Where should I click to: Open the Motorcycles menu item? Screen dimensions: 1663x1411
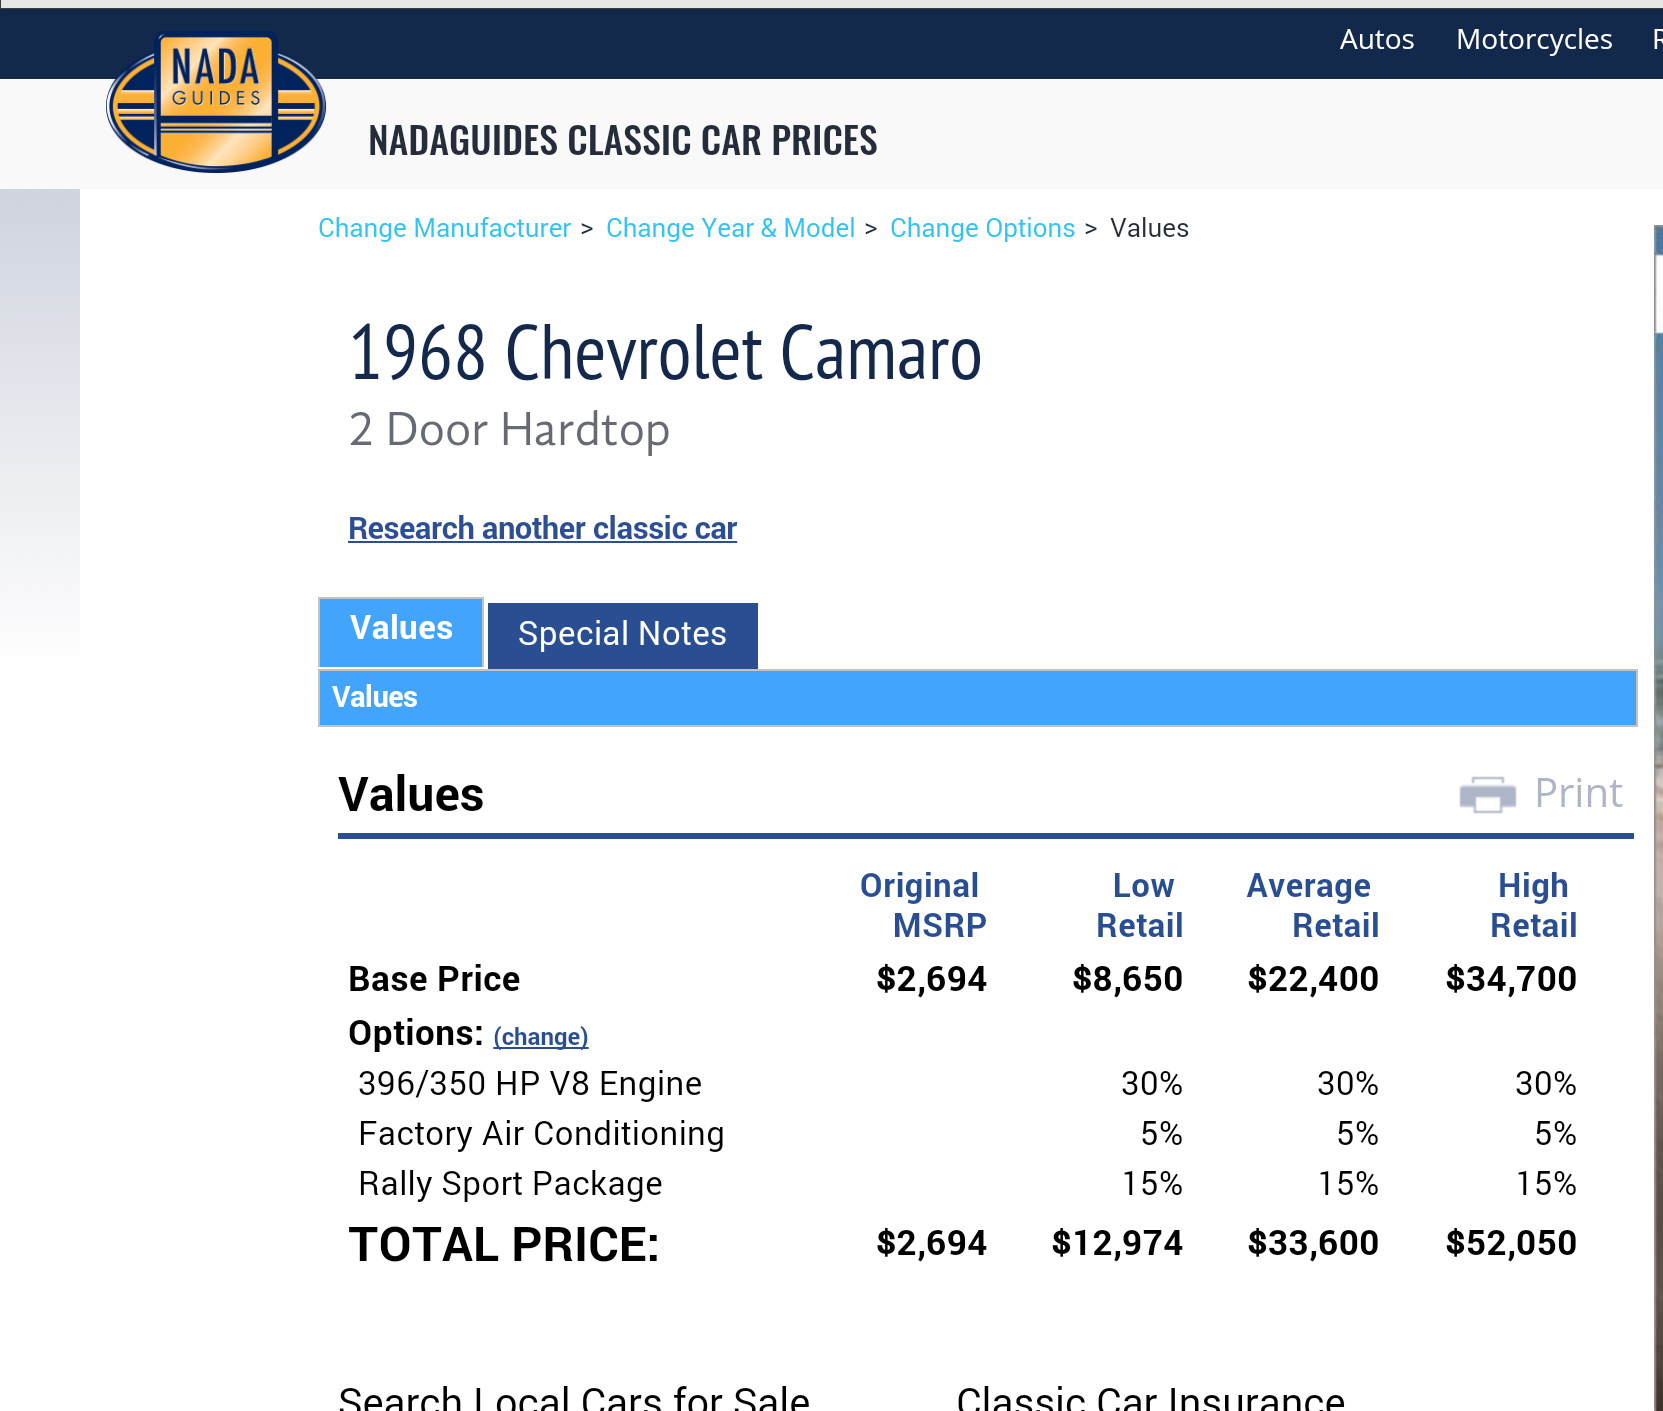point(1533,40)
